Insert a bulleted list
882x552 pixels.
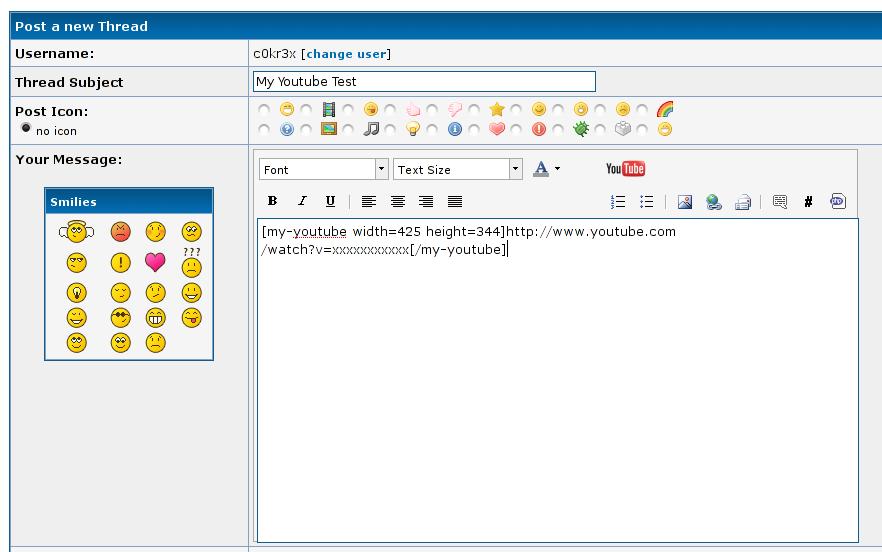tap(646, 201)
